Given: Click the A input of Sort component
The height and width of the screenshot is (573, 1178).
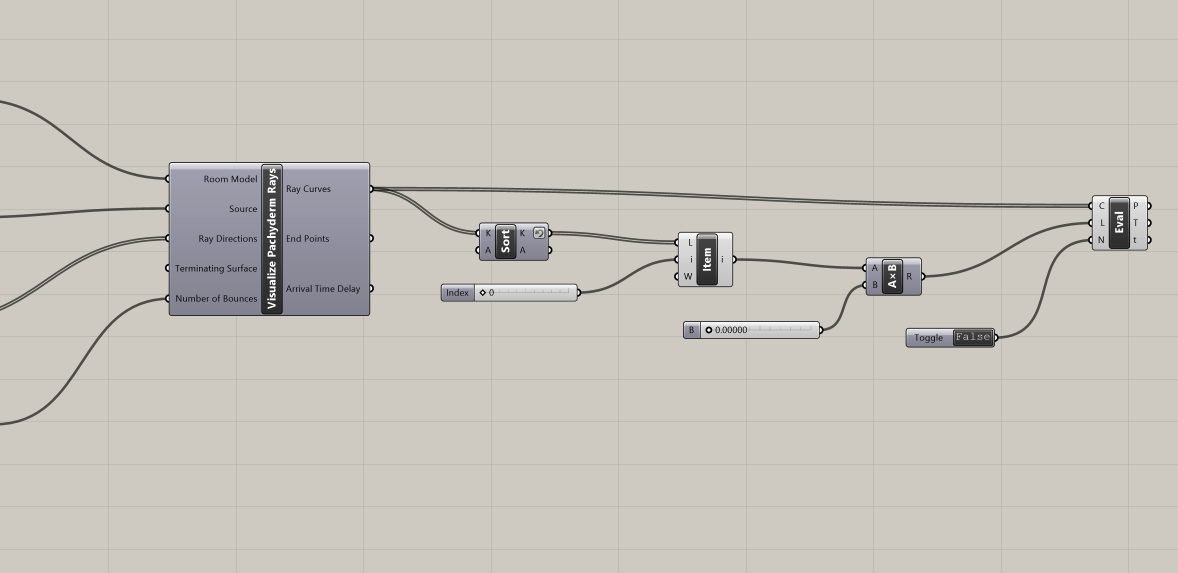Looking at the screenshot, I should pos(488,251).
